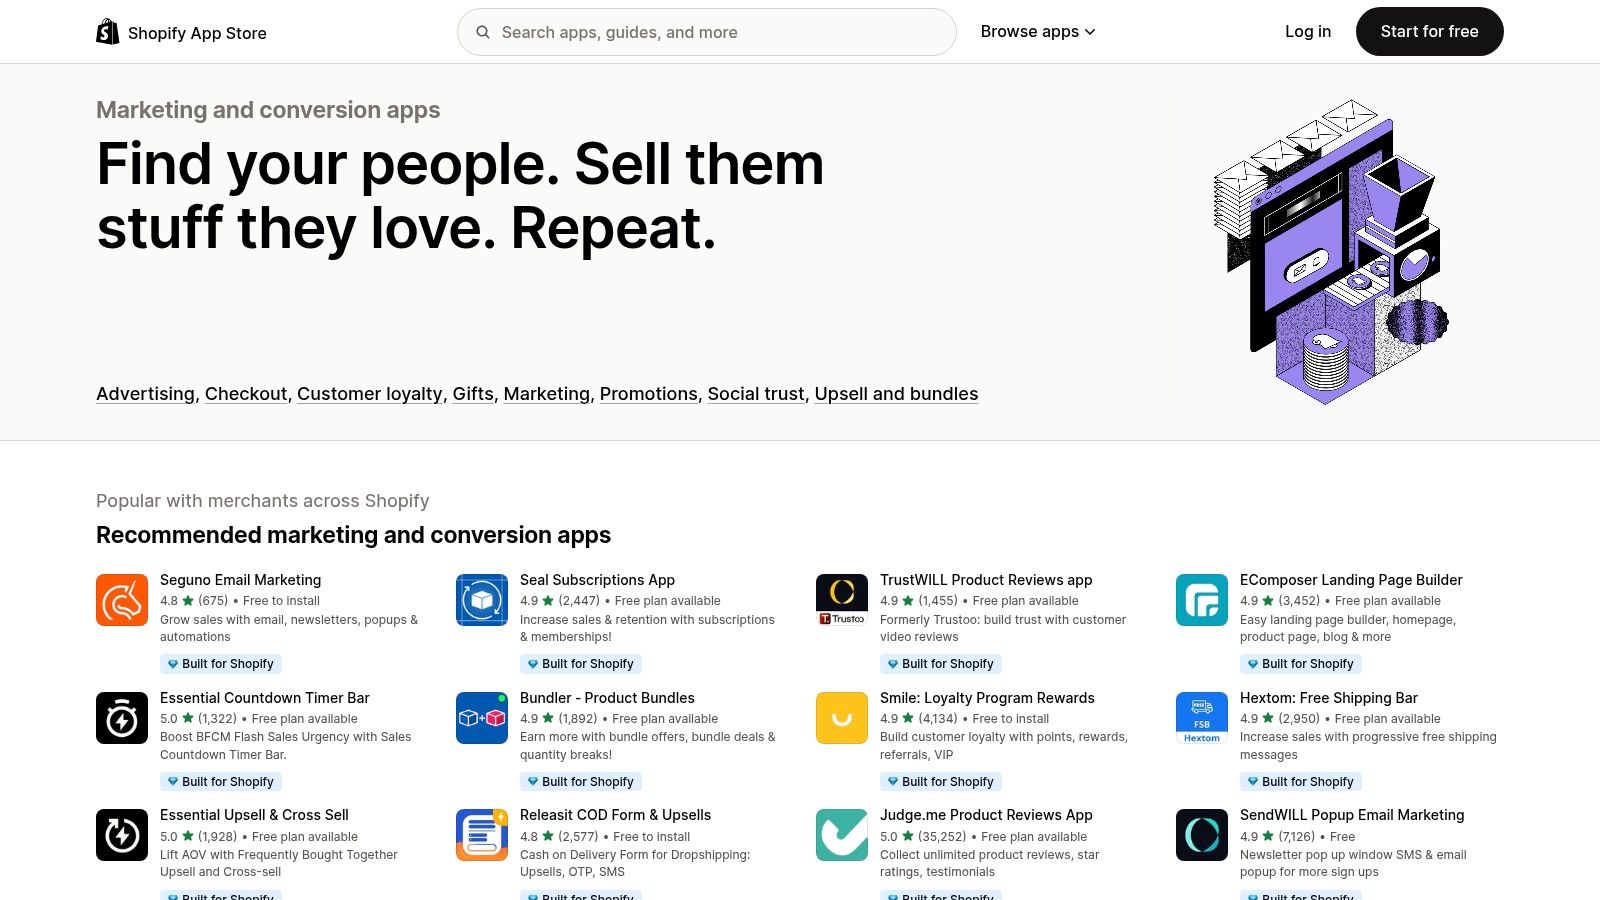The height and width of the screenshot is (900, 1600).
Task: Open the EComposer Landing Page Builder icon
Action: (x=1201, y=600)
